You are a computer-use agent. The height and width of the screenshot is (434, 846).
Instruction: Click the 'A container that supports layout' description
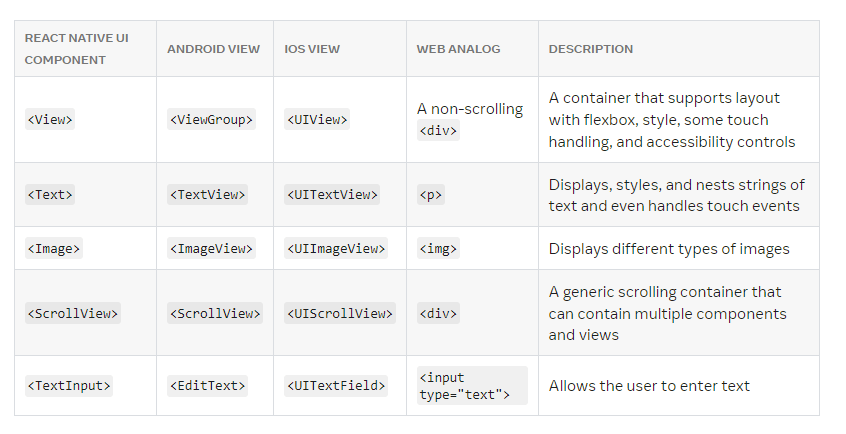pyautogui.click(x=672, y=120)
